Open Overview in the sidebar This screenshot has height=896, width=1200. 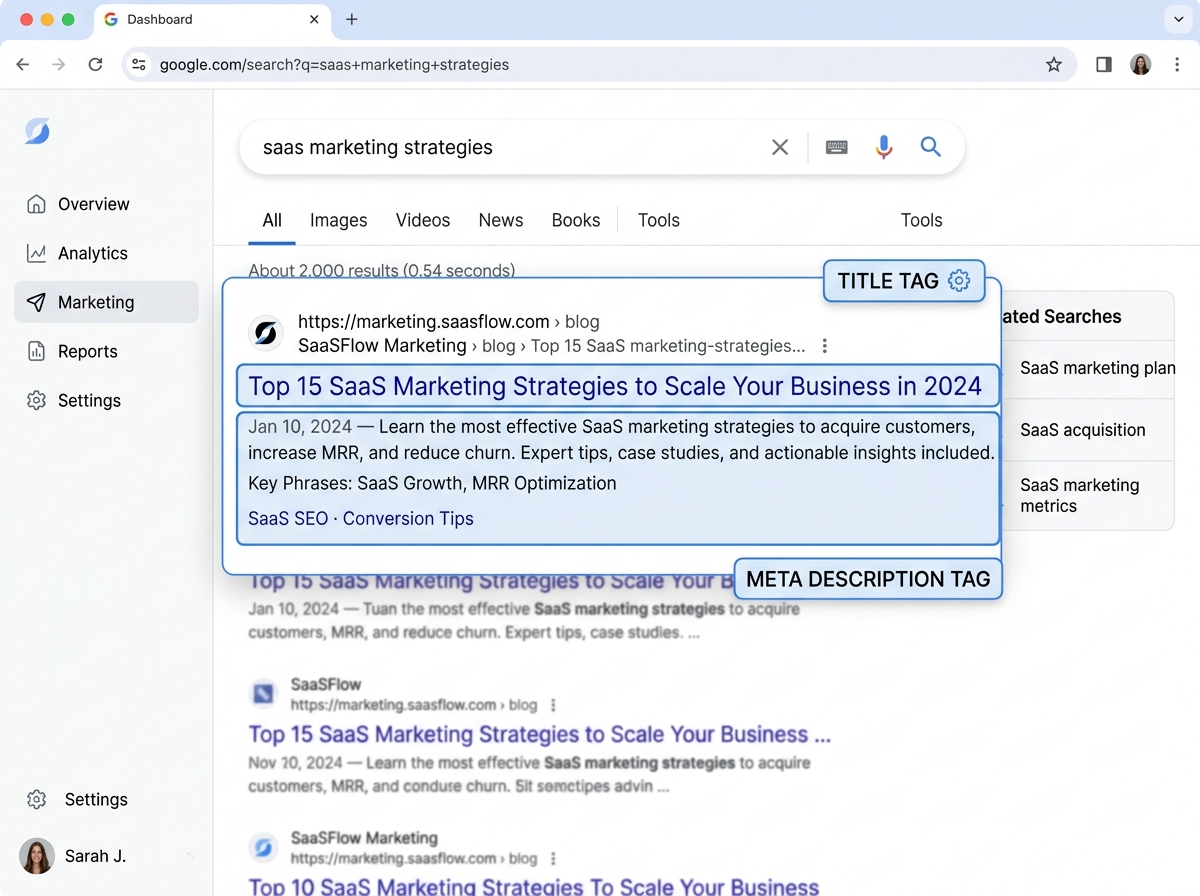[x=106, y=204]
